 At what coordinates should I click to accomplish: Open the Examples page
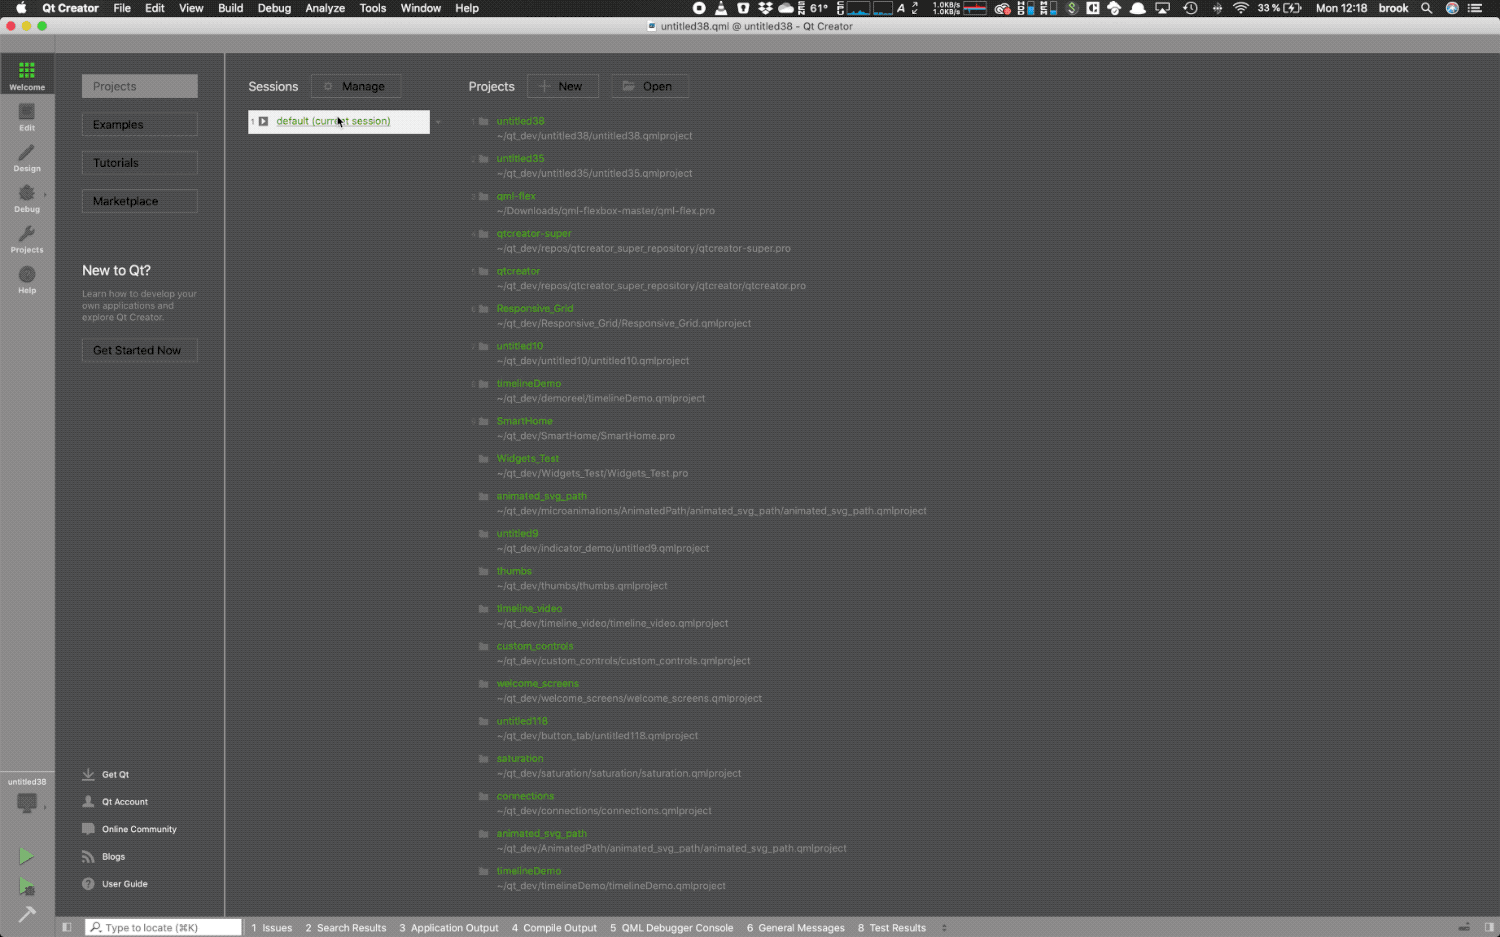pos(140,125)
